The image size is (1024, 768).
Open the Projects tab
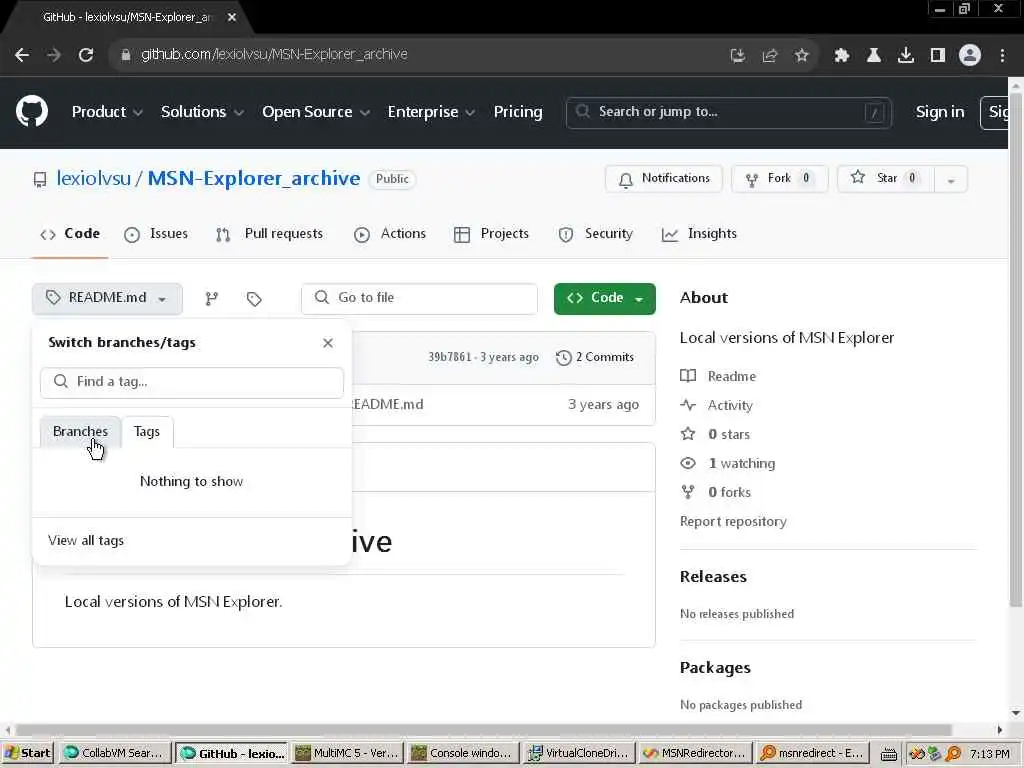click(491, 234)
